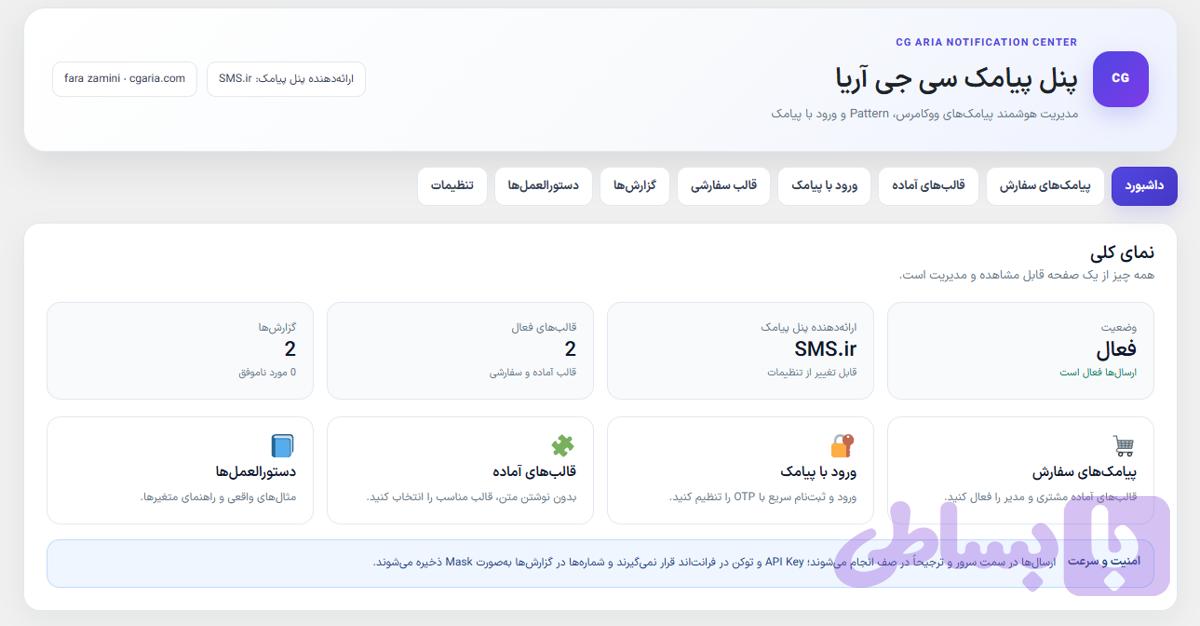Click the ارائه‌دهنده پنل پیامک SMS.ir card
This screenshot has width=1200, height=626.
[740, 351]
